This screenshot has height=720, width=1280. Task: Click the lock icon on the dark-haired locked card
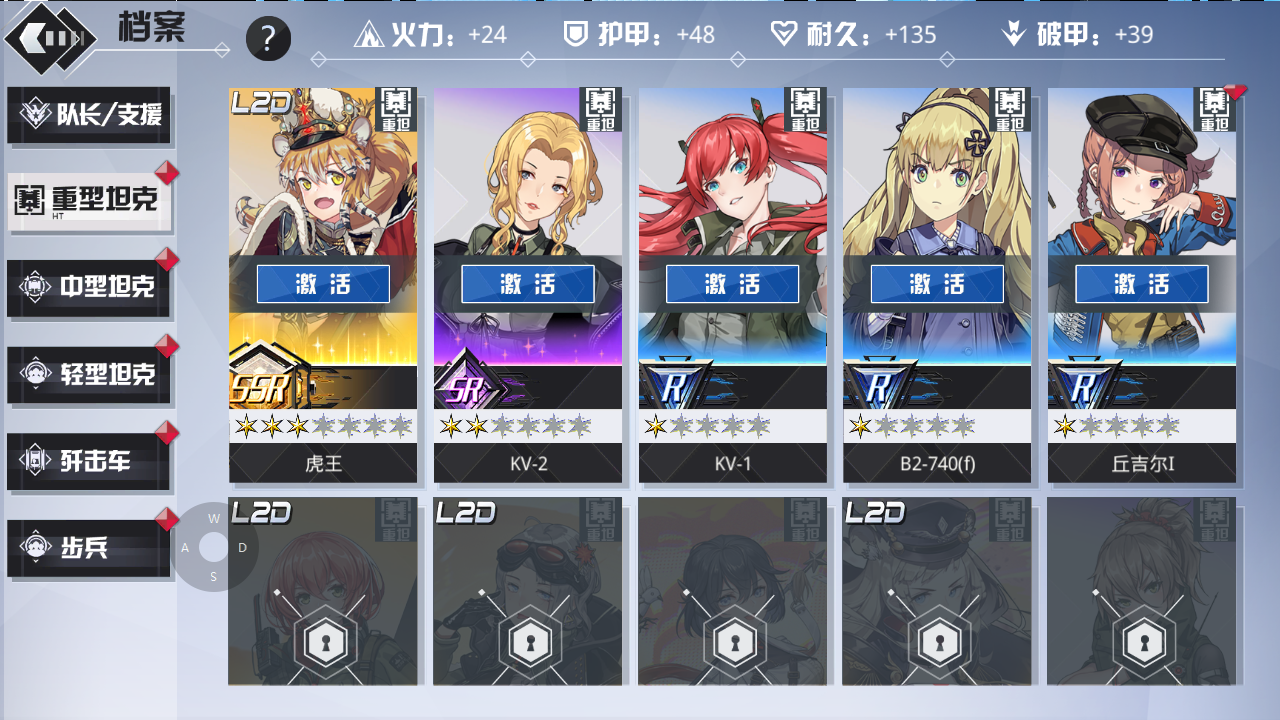click(x=732, y=643)
